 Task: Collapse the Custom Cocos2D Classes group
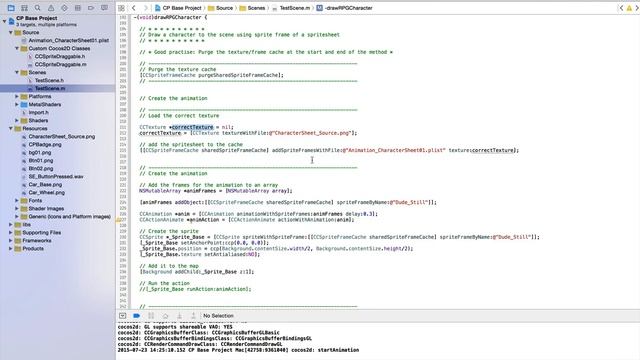[17, 48]
